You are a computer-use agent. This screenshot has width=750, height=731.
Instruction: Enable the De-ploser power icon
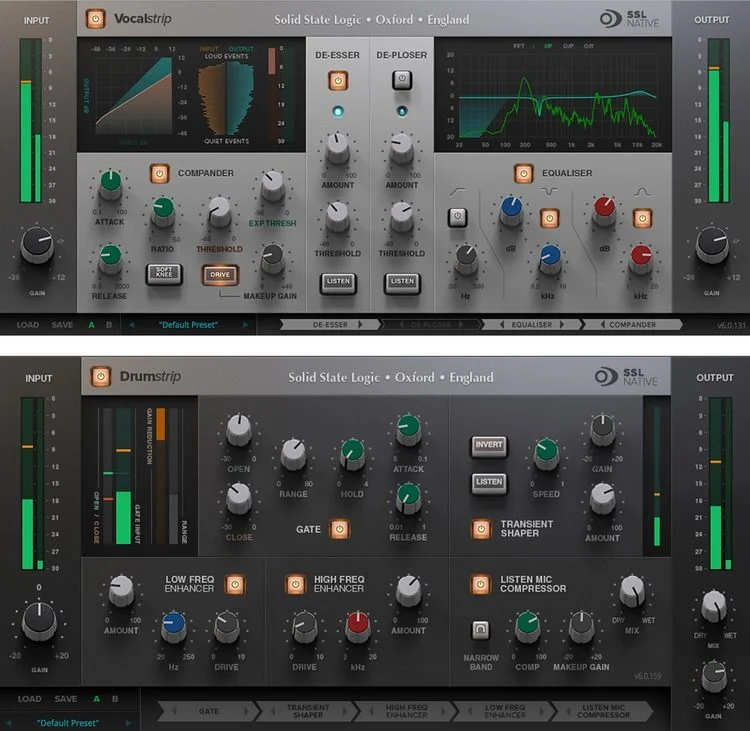401,81
